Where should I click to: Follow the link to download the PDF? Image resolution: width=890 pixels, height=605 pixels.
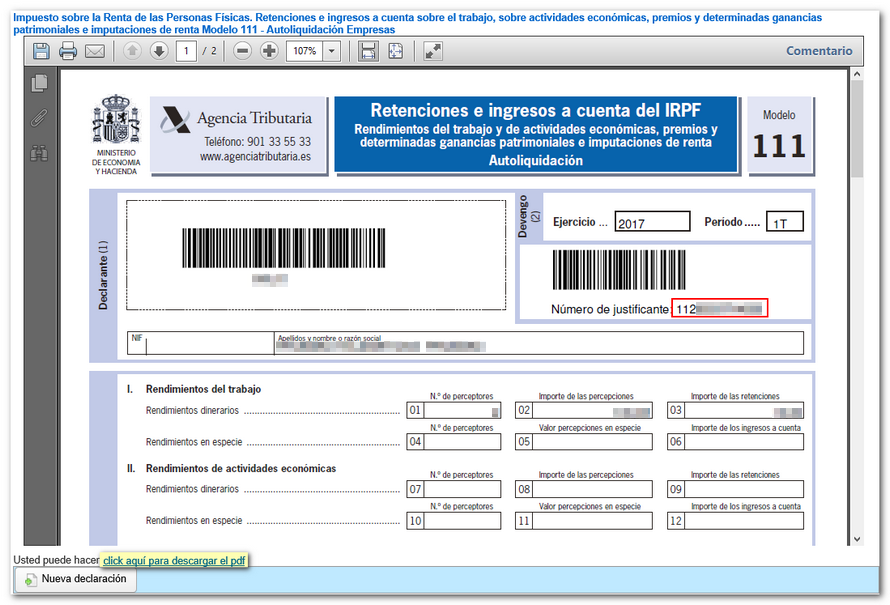coord(174,560)
